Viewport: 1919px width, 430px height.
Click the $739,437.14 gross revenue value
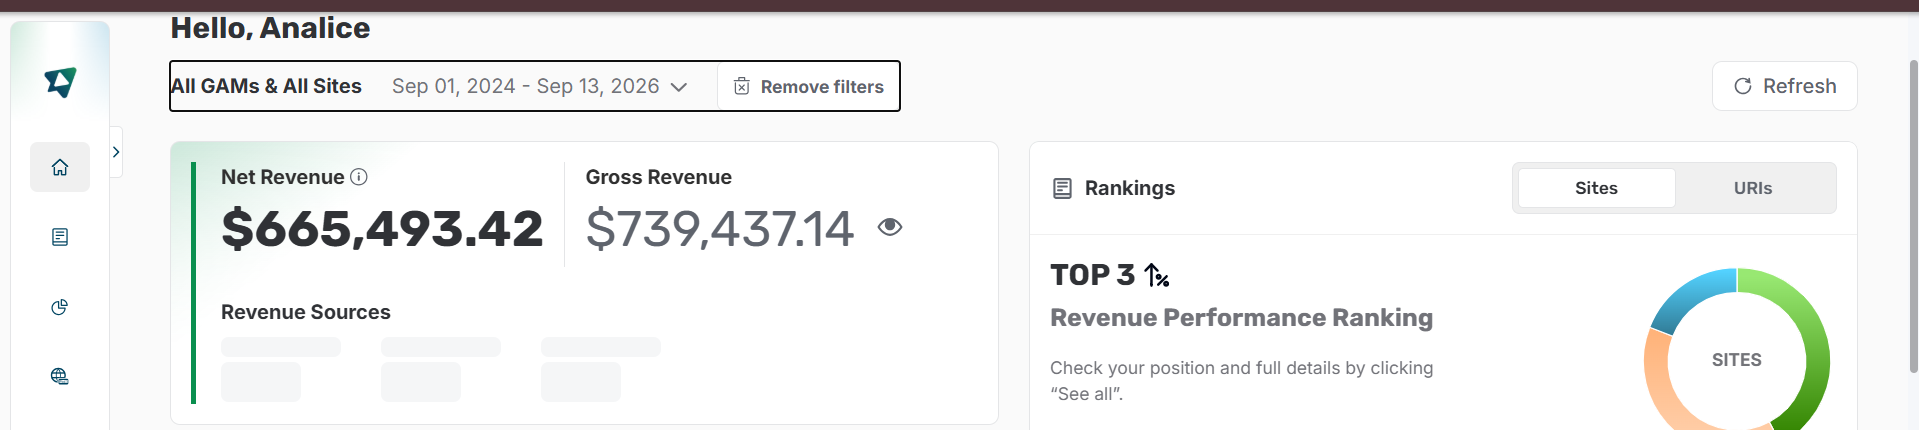(x=720, y=229)
